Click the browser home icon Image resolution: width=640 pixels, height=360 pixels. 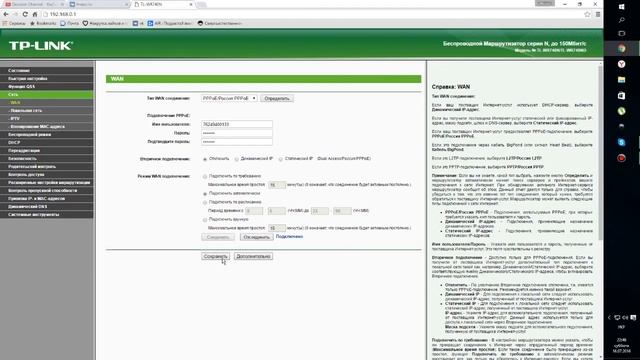(x=35, y=14)
